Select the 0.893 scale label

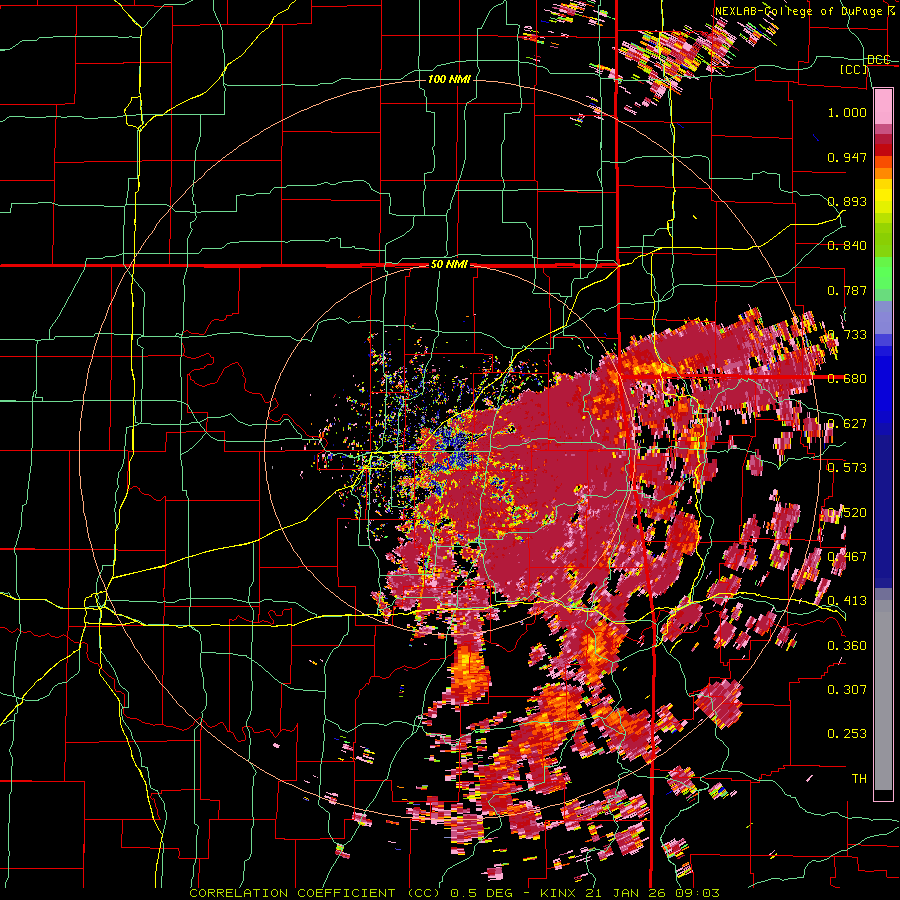pos(847,201)
